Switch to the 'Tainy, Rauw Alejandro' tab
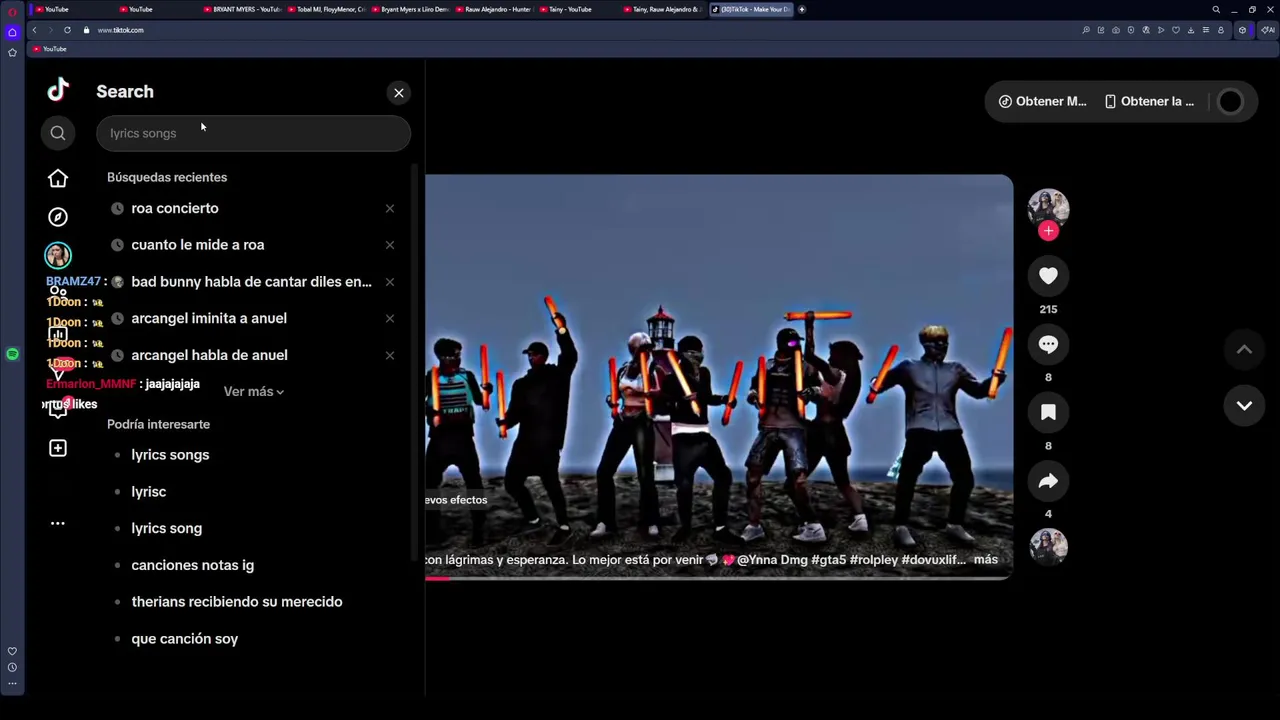Viewport: 1280px width, 720px height. pos(663,9)
